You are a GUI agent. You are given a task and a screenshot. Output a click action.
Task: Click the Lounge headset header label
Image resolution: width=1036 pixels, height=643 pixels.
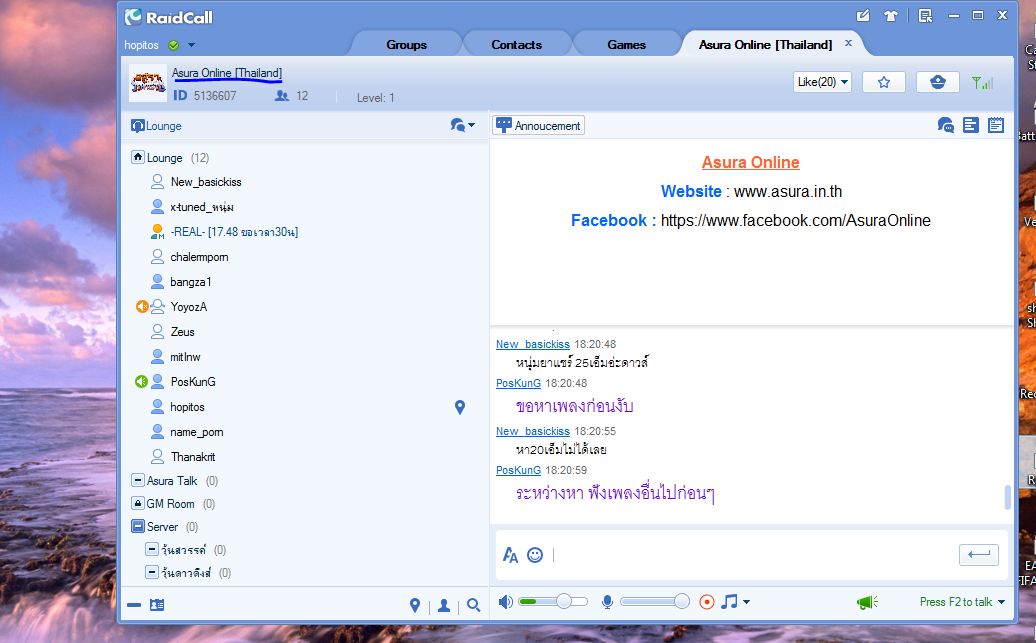pyautogui.click(x=156, y=126)
